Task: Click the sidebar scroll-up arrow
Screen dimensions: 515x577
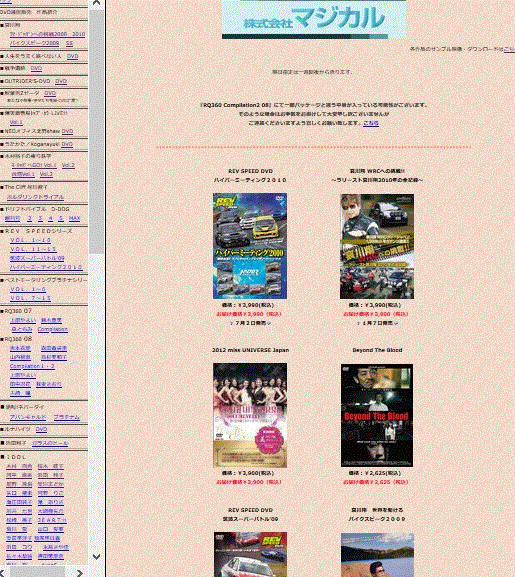Action: pos(96,3)
